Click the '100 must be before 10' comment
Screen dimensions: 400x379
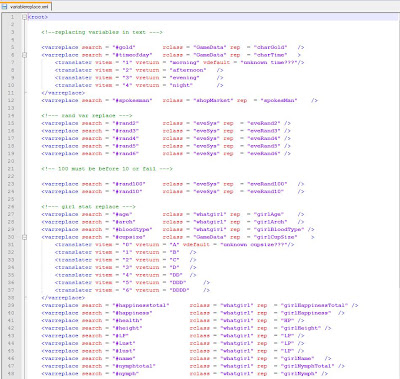[x=107, y=169]
